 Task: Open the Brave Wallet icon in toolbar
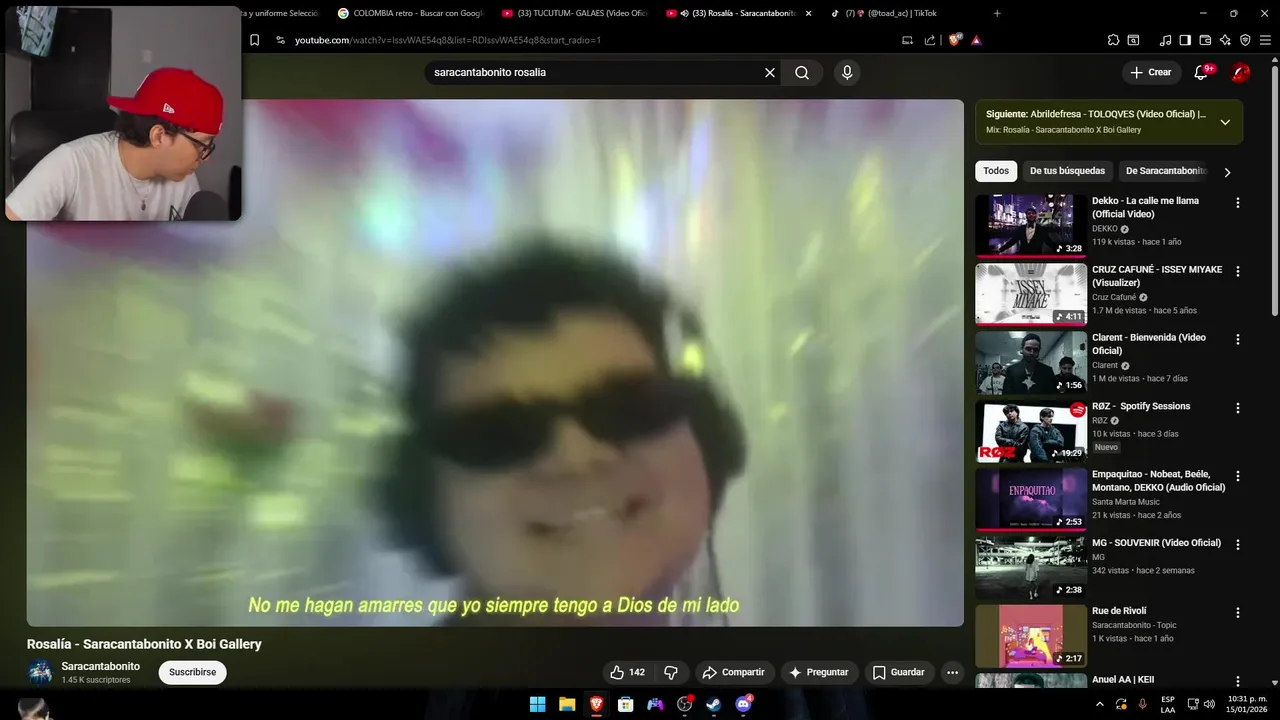(x=1205, y=40)
